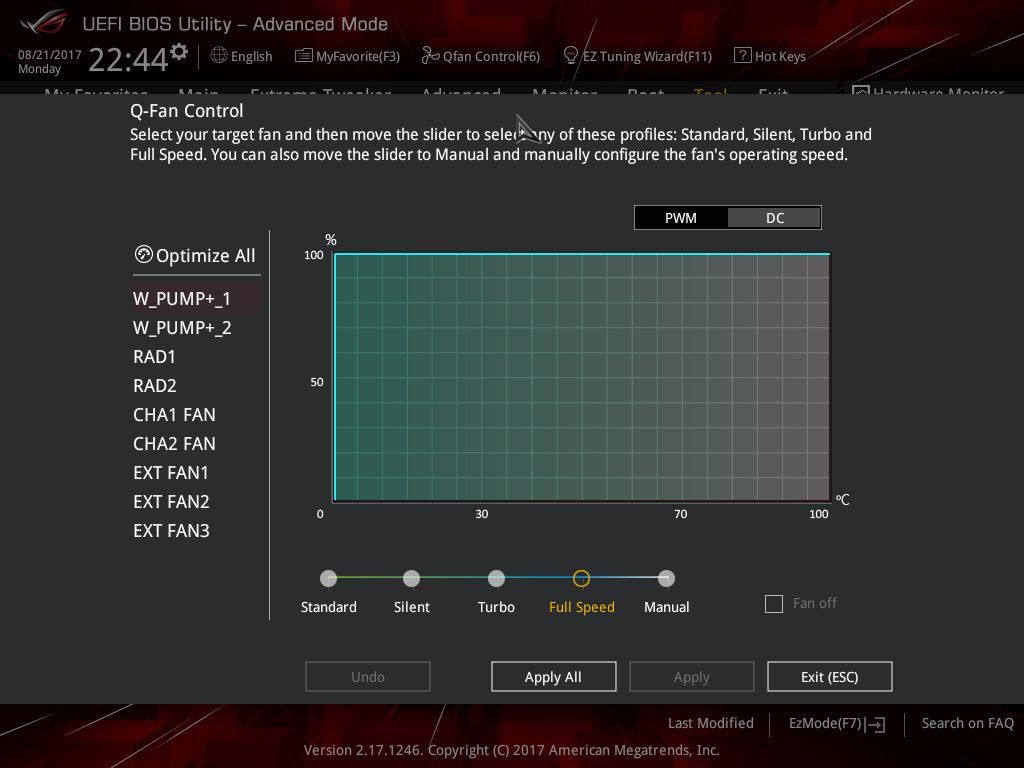Click the Version 2.17.1246 copyright text
The width and height of the screenshot is (1024, 768).
(511, 750)
